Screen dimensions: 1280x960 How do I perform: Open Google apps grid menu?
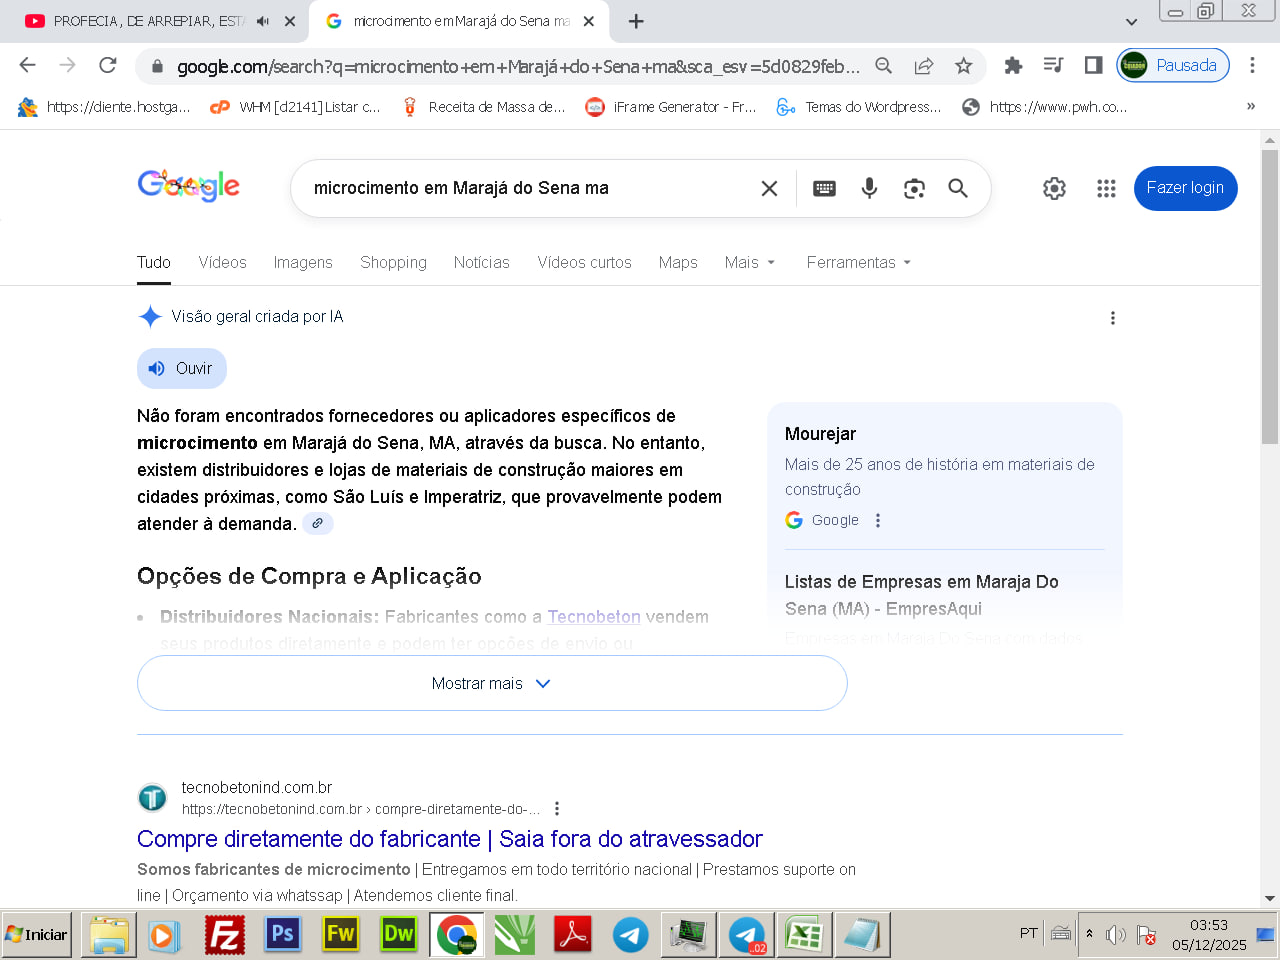pyautogui.click(x=1106, y=188)
